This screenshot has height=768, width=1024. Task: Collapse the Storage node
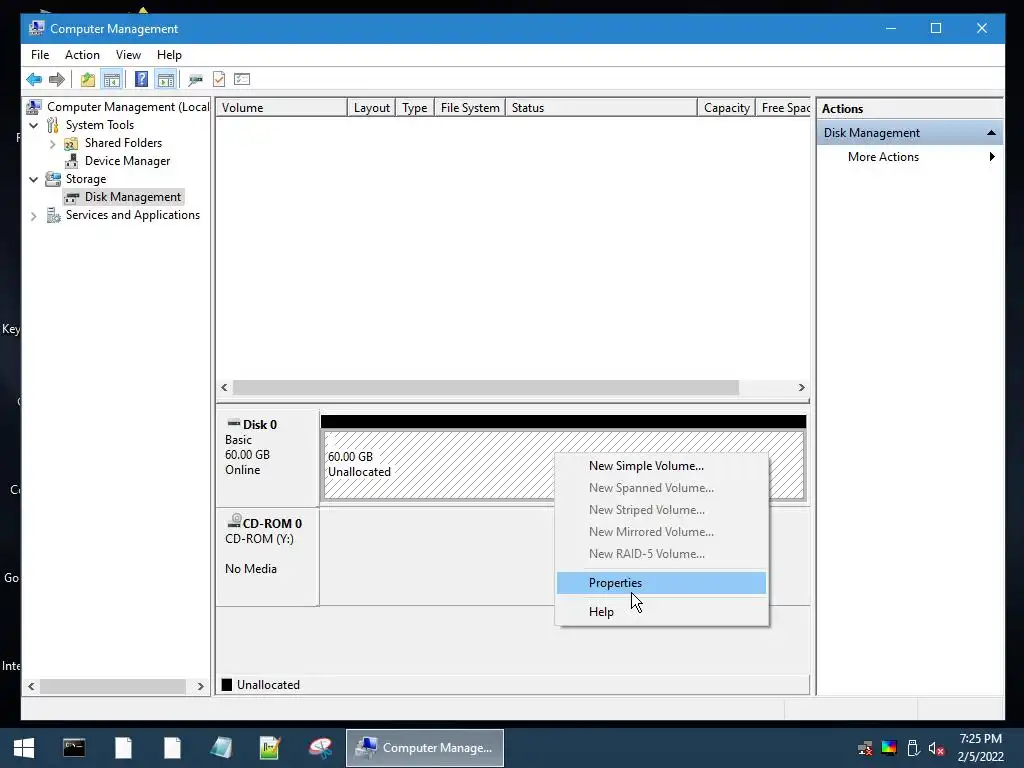tap(33, 179)
